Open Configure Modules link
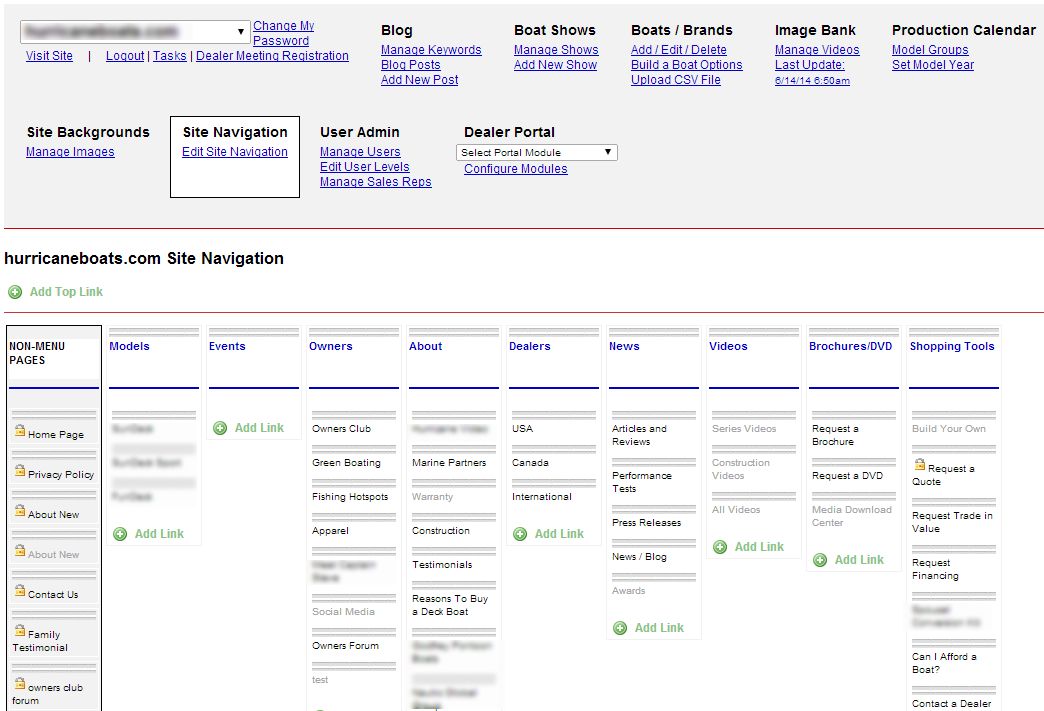The height and width of the screenshot is (711, 1044). click(515, 169)
